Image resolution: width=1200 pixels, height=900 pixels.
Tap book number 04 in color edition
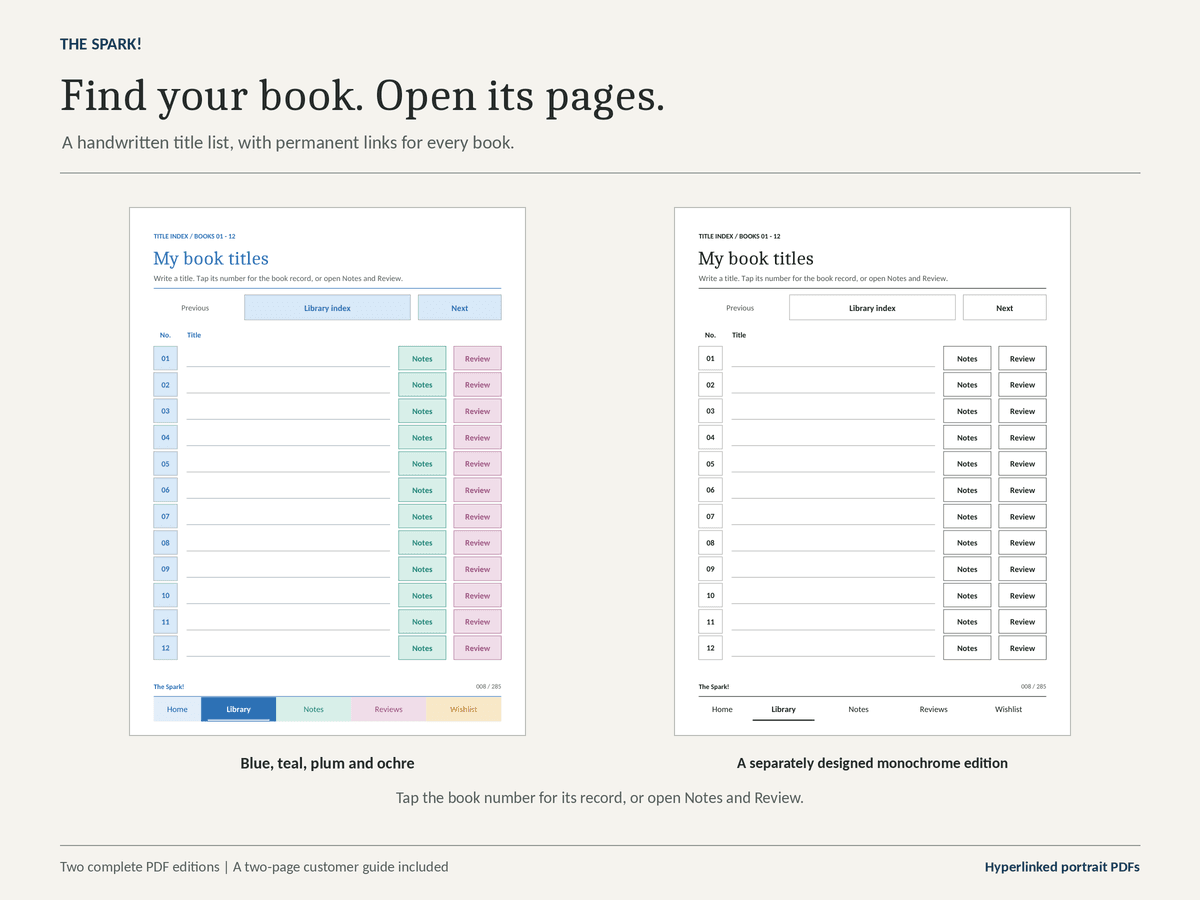(165, 437)
